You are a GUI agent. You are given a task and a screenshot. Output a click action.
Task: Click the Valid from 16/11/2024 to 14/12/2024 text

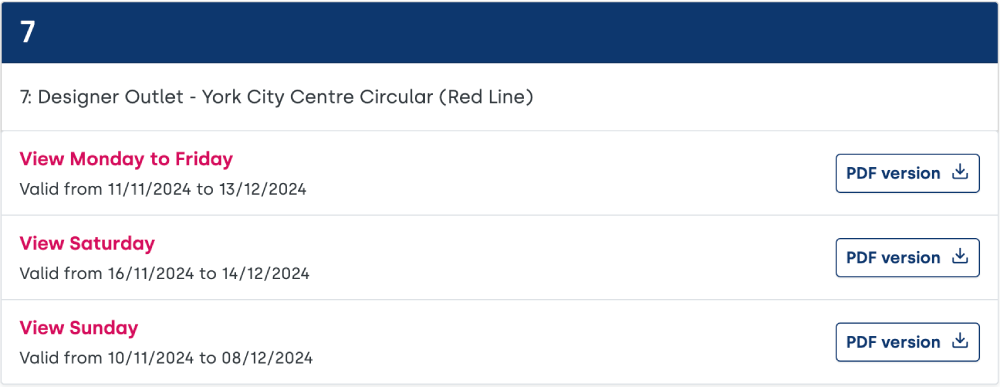165,274
